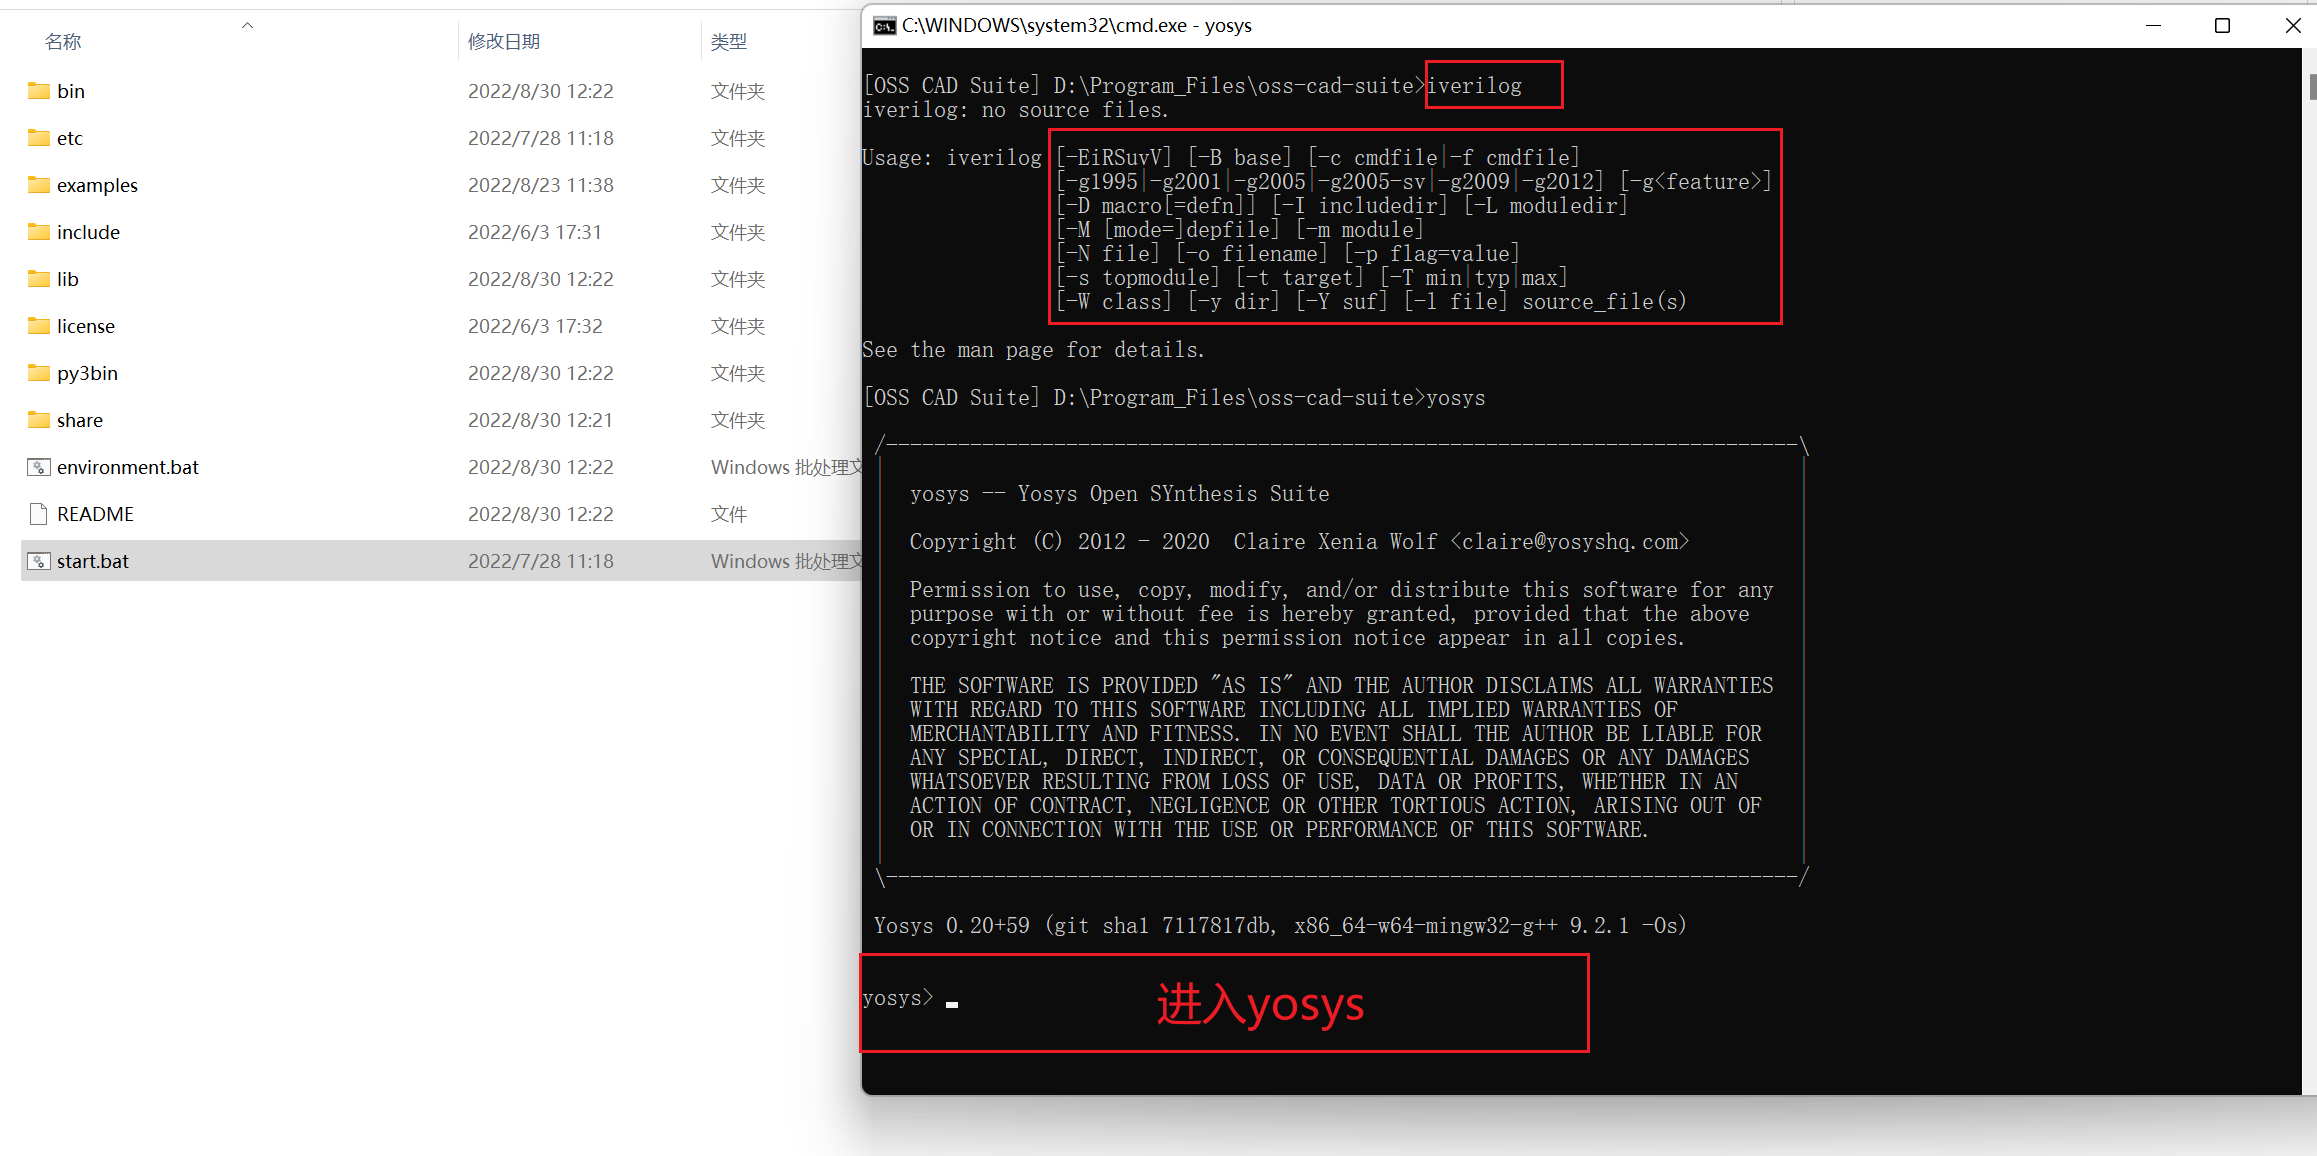Image resolution: width=2317 pixels, height=1156 pixels.
Task: Select the lib folder icon
Action: (39, 279)
